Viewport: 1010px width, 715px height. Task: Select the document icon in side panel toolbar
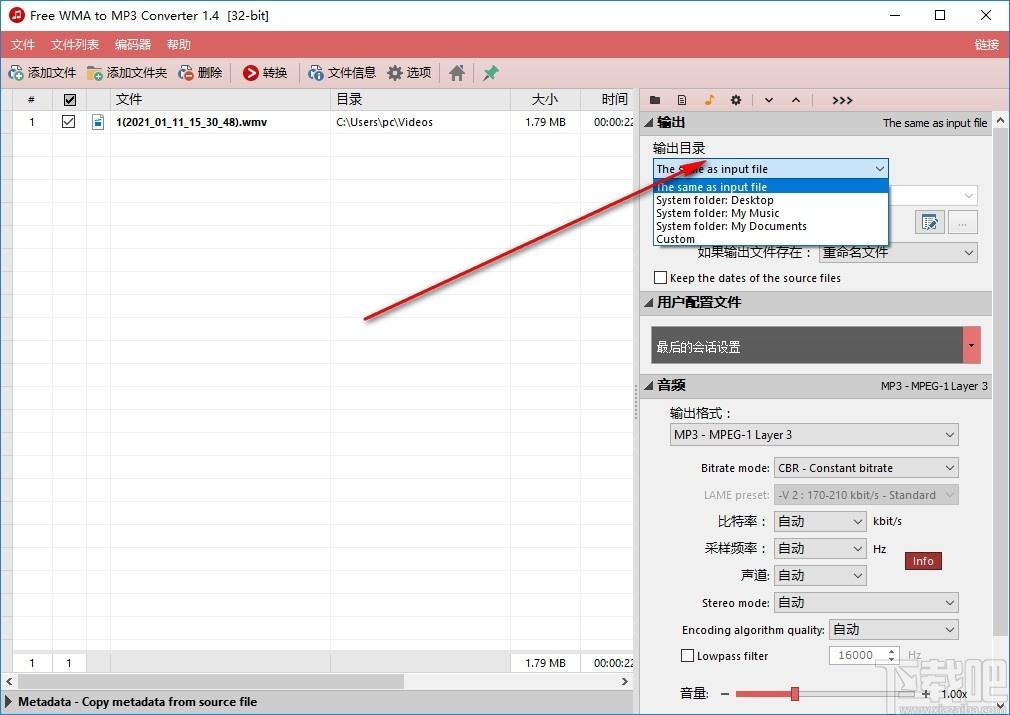coord(681,100)
